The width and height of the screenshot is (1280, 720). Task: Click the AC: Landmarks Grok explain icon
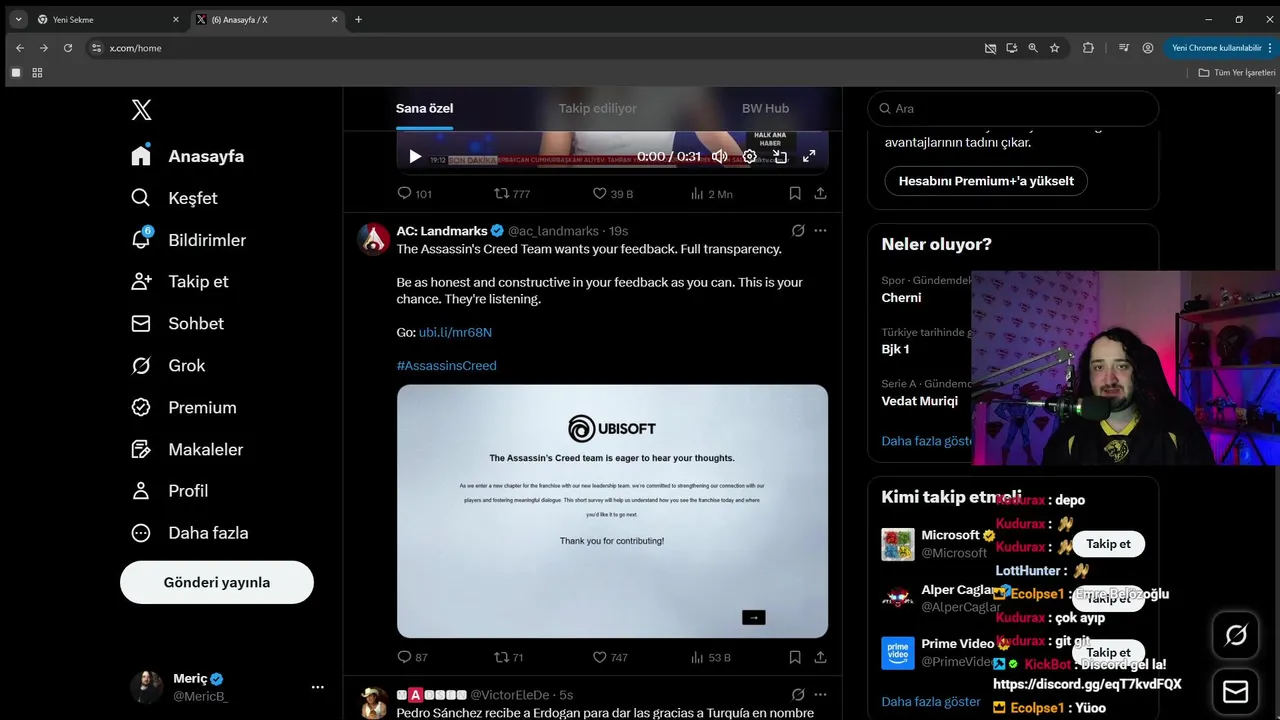click(x=798, y=230)
